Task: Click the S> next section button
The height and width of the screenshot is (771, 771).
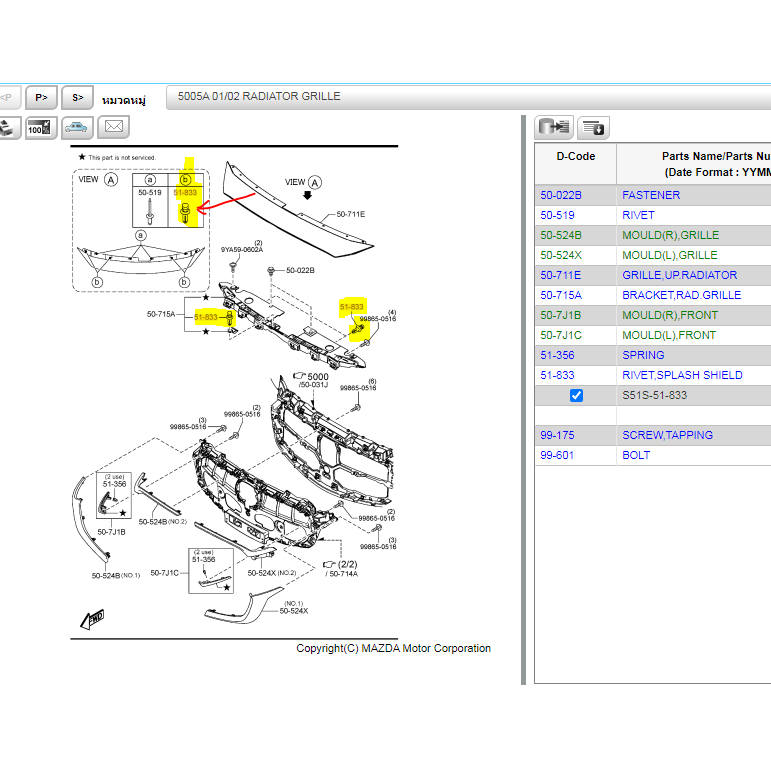Action: 77,97
